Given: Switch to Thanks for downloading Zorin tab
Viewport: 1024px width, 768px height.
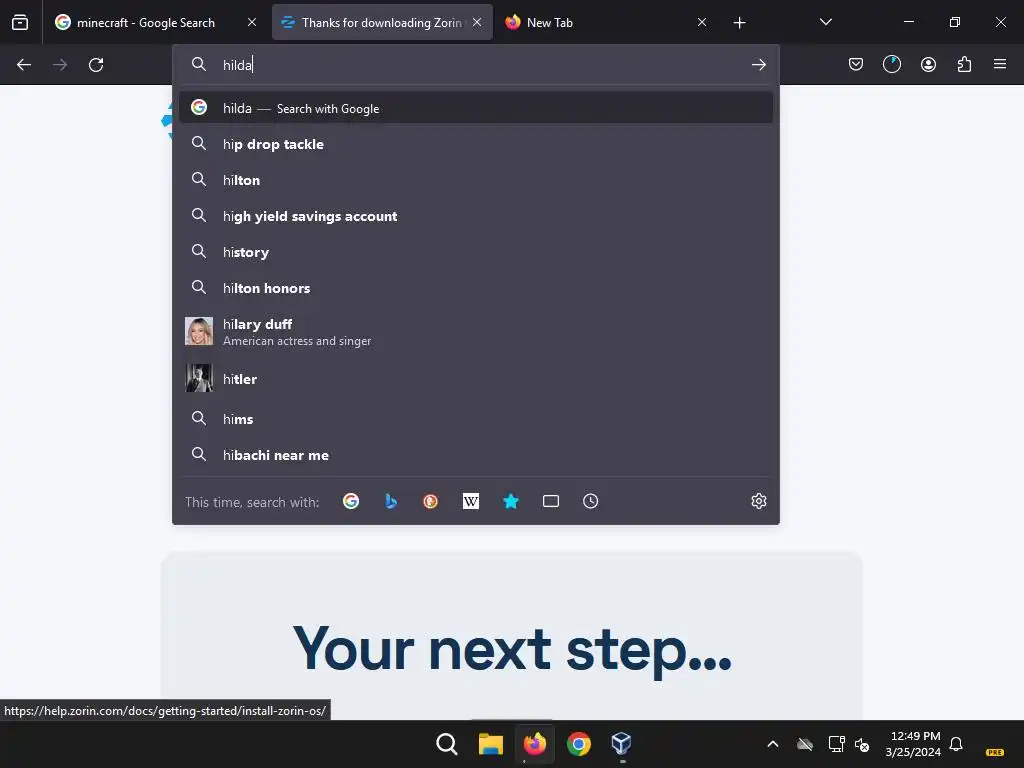Looking at the screenshot, I should (x=381, y=23).
